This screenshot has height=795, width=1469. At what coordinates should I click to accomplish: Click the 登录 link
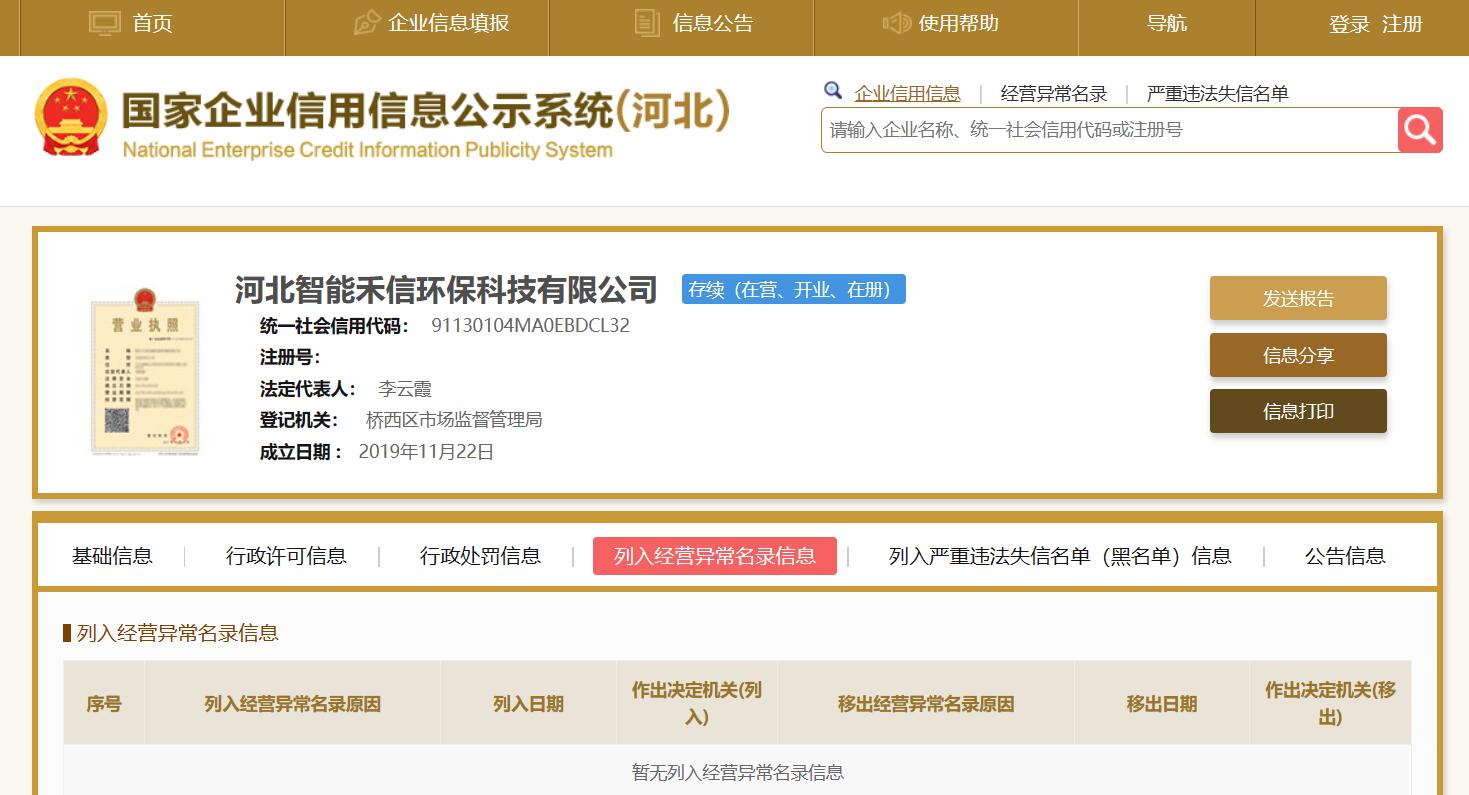[x=1349, y=24]
